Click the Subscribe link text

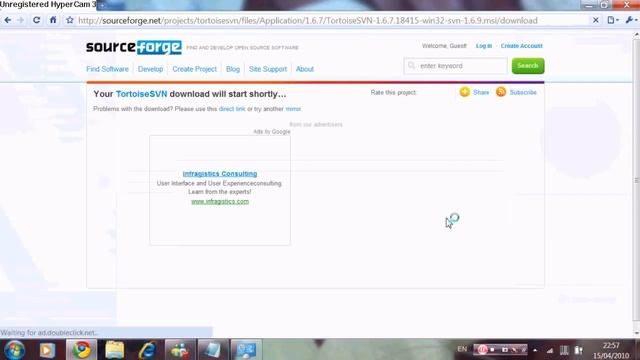point(523,93)
